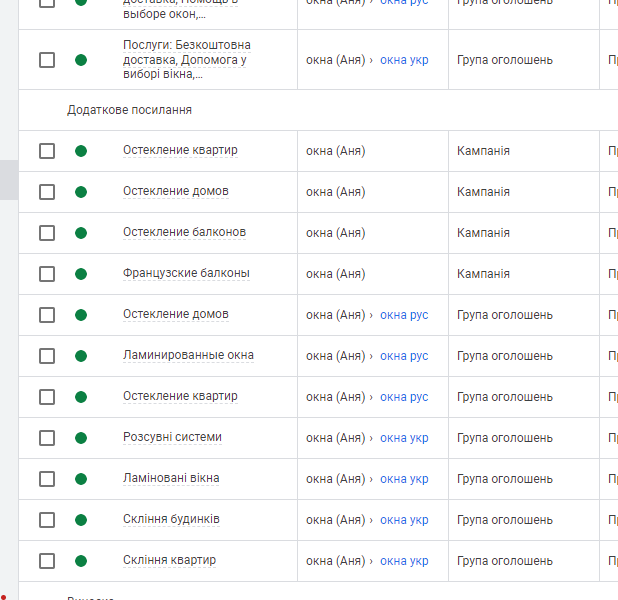Click status dot for Послуги: Безкоштовна доставка row
Image resolution: width=618 pixels, height=600 pixels.
(81, 60)
